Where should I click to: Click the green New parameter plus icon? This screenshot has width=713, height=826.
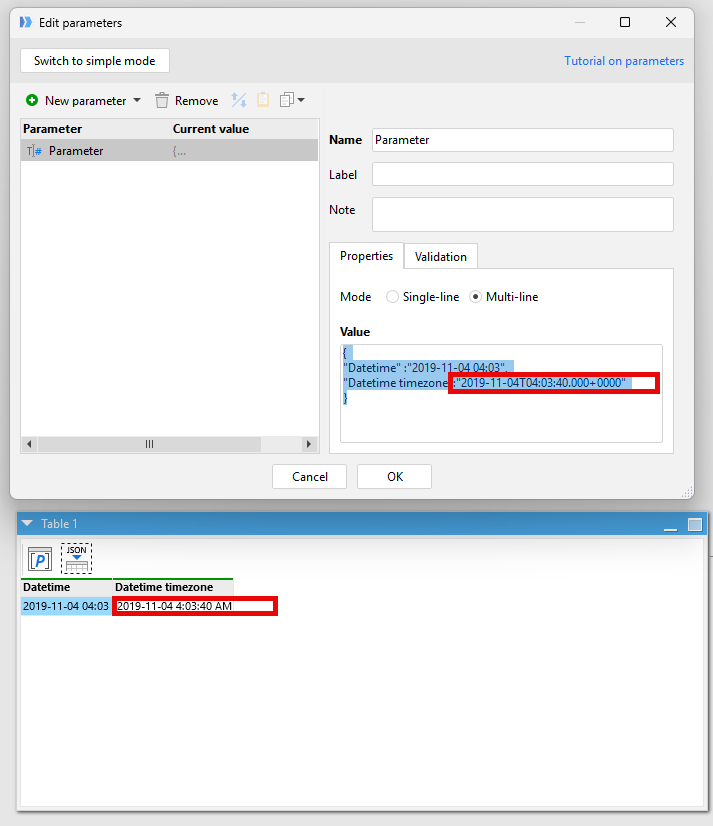(32, 101)
